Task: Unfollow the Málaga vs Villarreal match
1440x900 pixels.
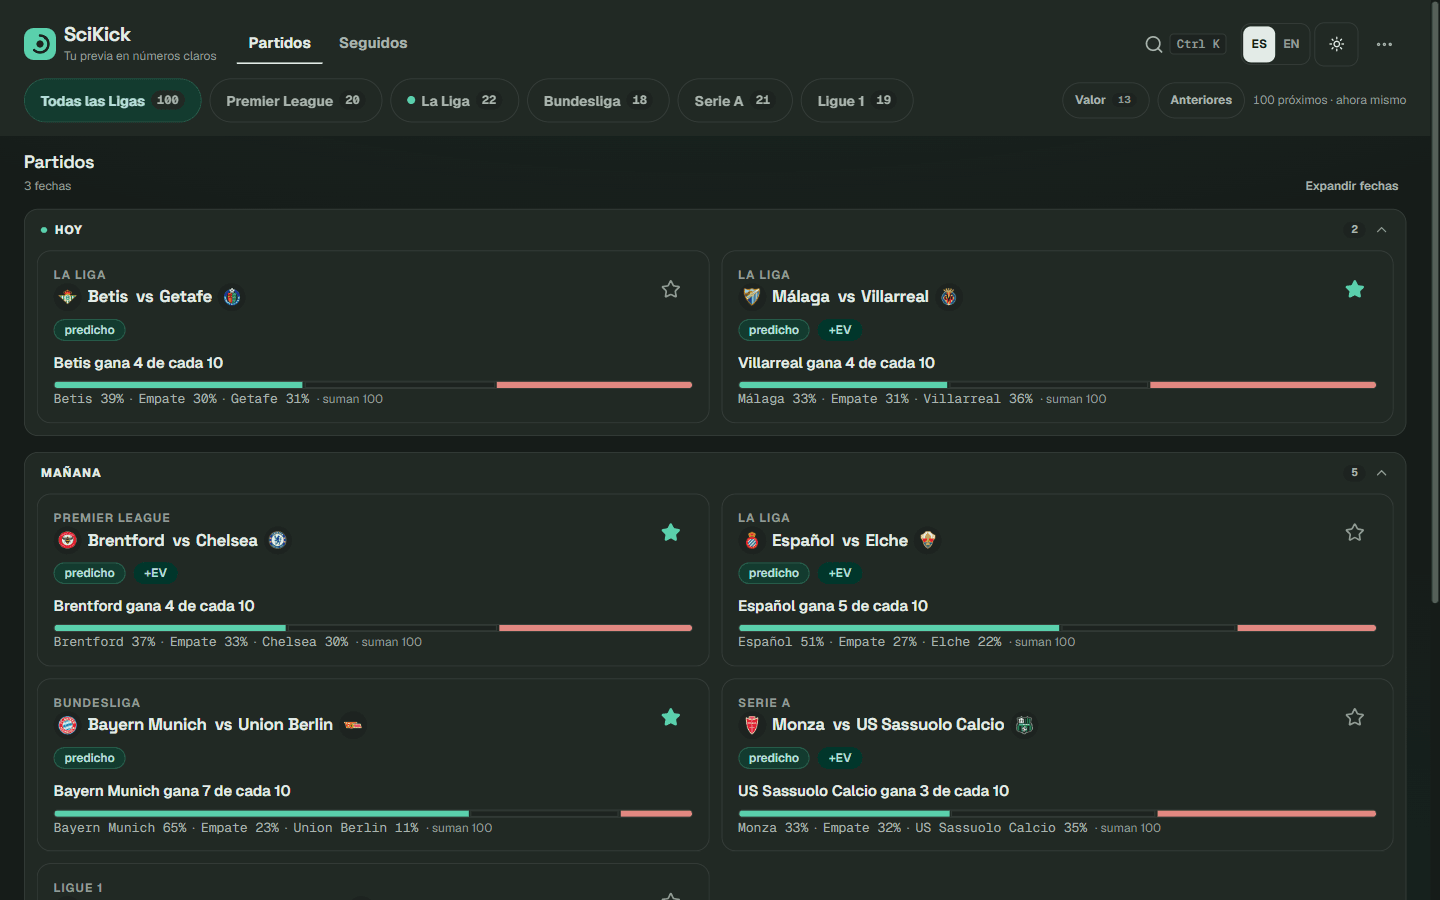Action: 1355,289
